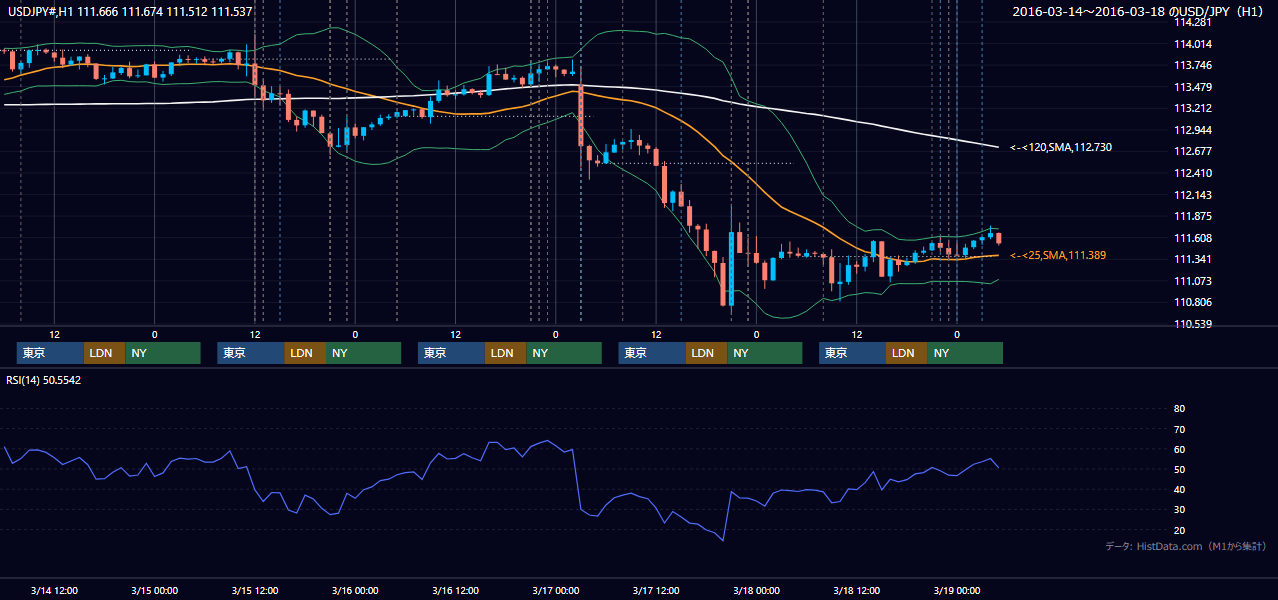This screenshot has width=1278, height=600.
Task: Select the 3/19 00:00 date label
Action: pyautogui.click(x=956, y=590)
